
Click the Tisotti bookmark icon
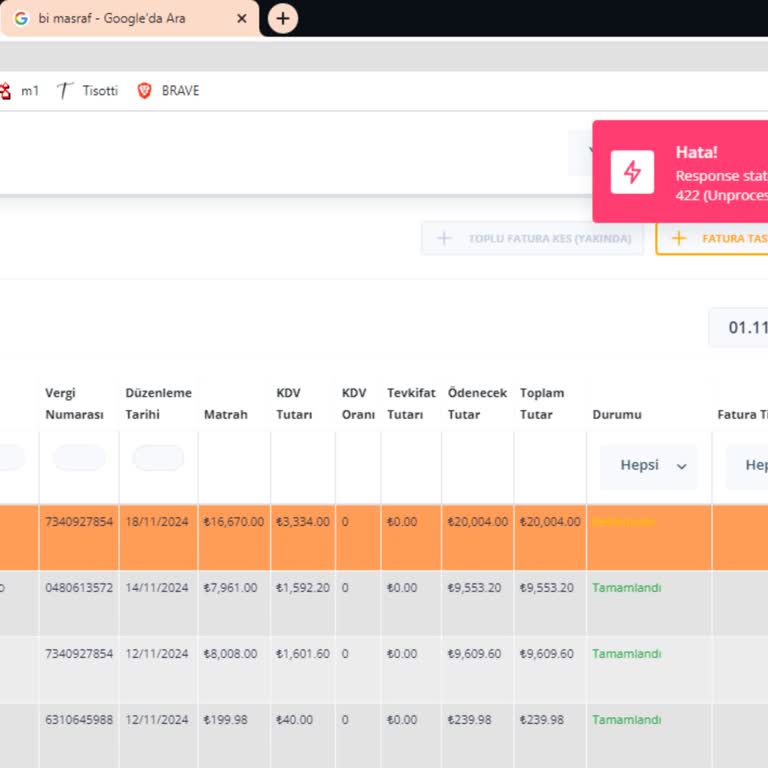click(65, 91)
